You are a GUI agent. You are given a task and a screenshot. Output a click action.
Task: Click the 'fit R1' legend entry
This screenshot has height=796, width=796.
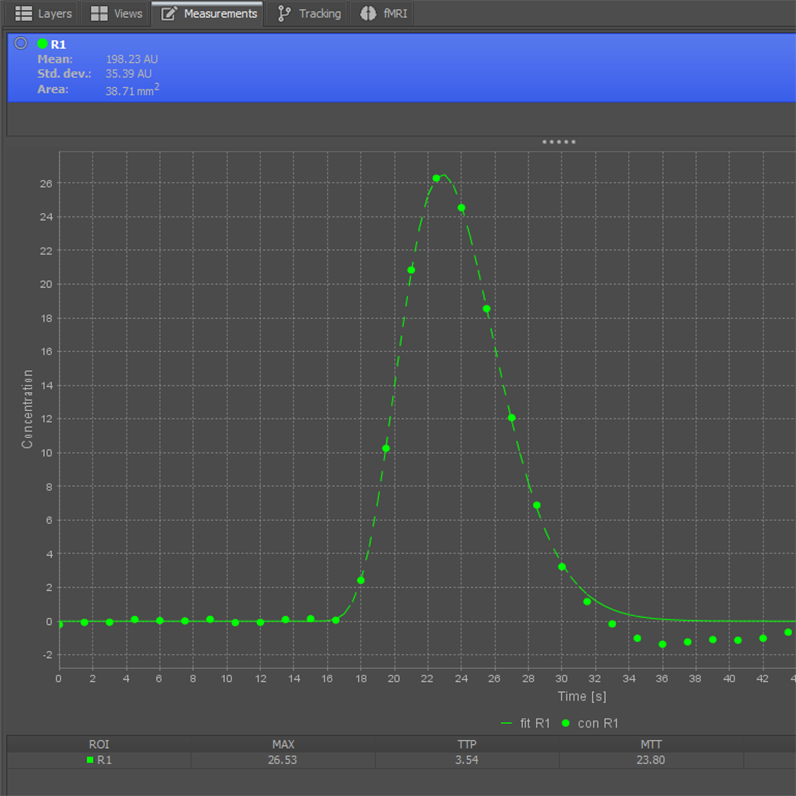click(x=525, y=723)
